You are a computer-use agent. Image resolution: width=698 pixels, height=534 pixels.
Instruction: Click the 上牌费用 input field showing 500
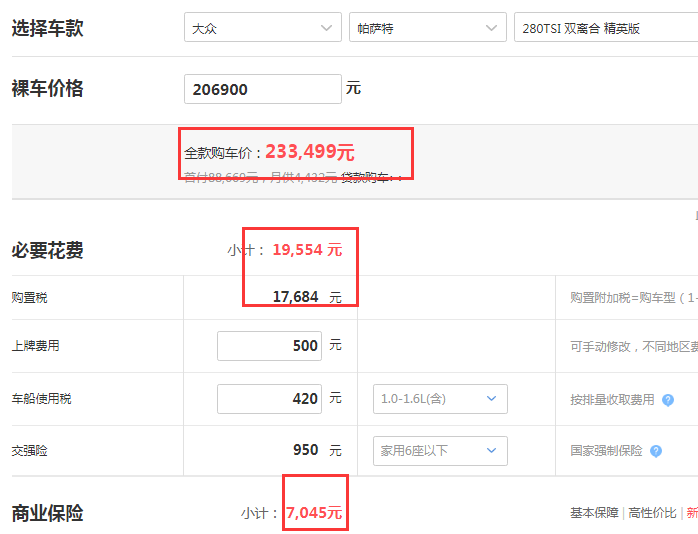click(x=269, y=346)
